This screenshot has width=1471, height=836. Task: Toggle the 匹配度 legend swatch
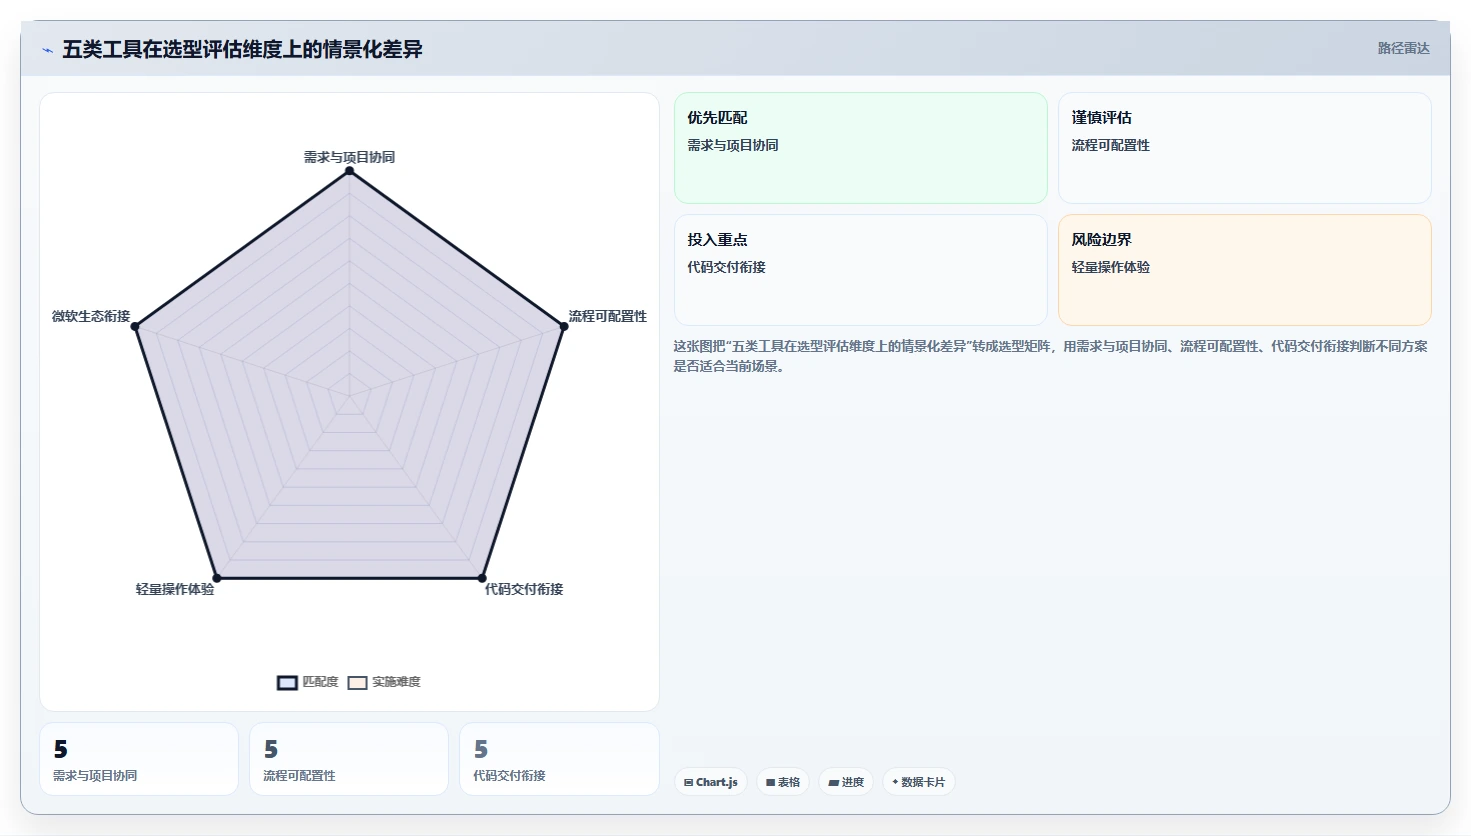tap(287, 683)
